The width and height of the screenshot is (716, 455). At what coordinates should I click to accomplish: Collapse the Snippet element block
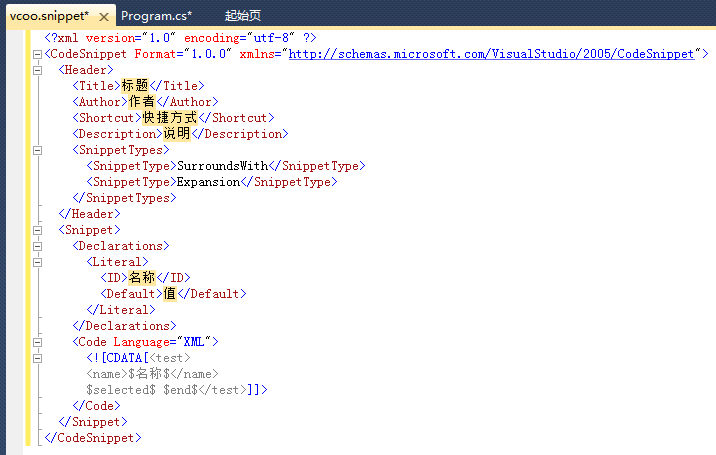tap(38, 230)
